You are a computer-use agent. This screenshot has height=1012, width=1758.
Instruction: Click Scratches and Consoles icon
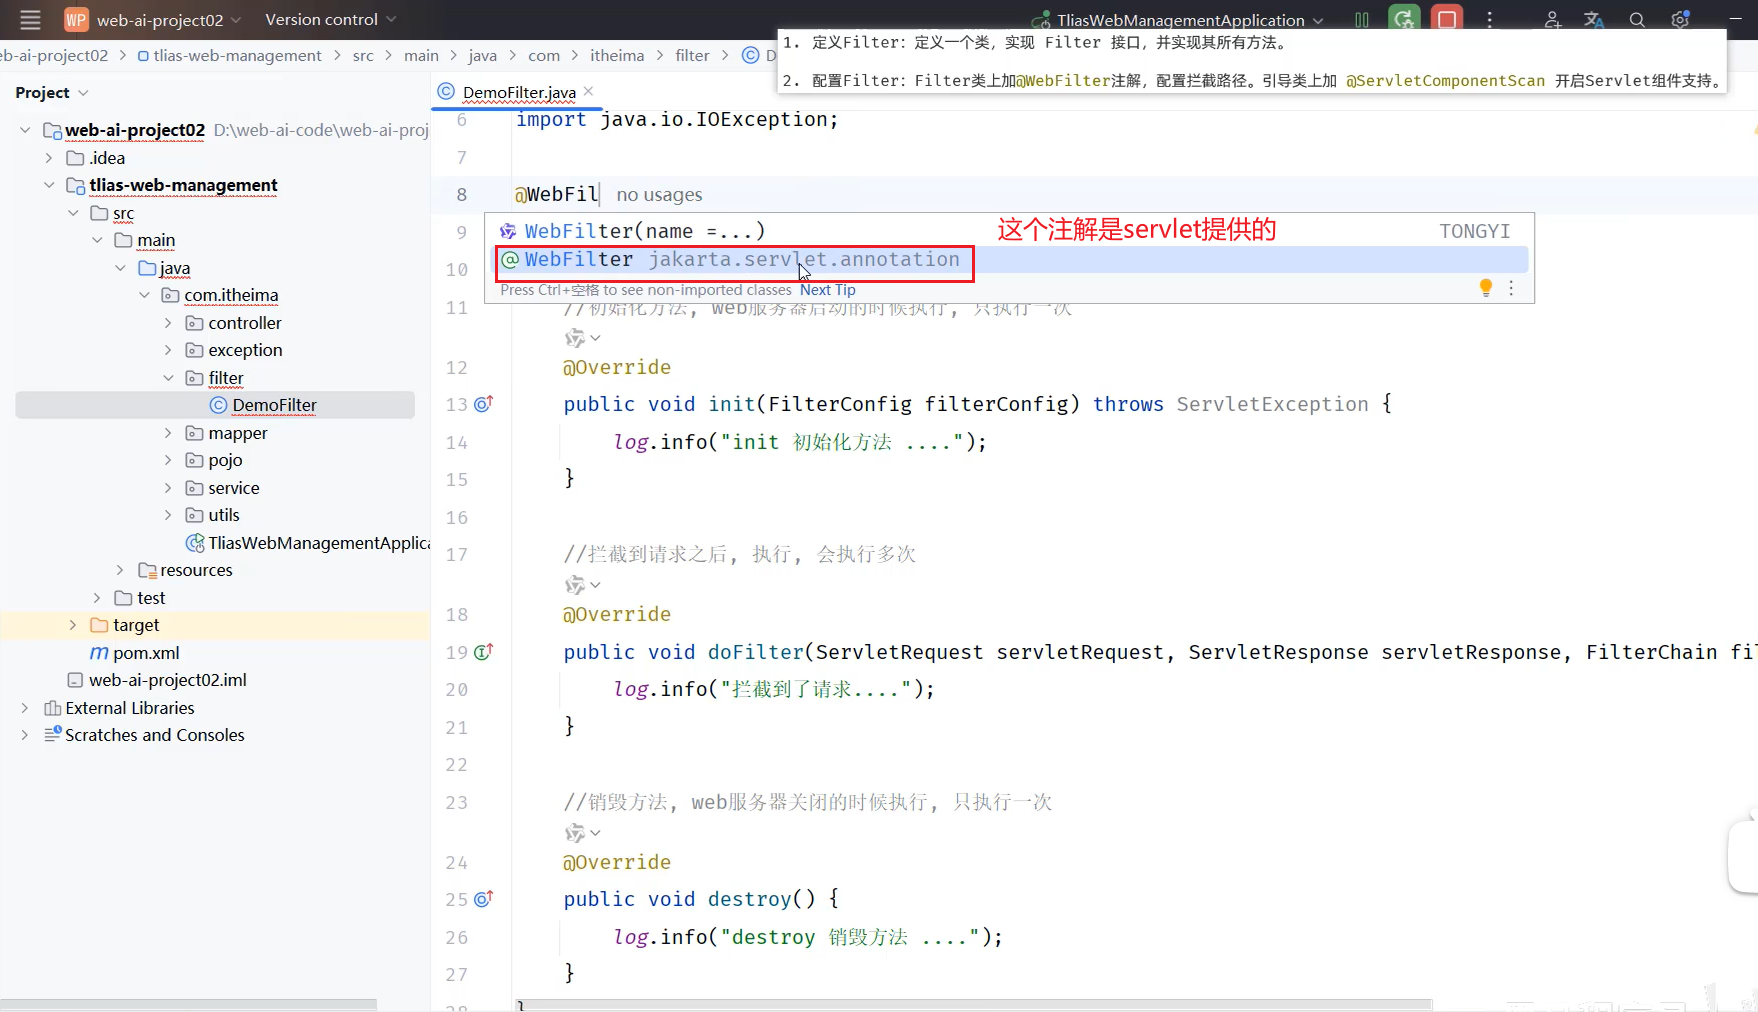click(53, 735)
